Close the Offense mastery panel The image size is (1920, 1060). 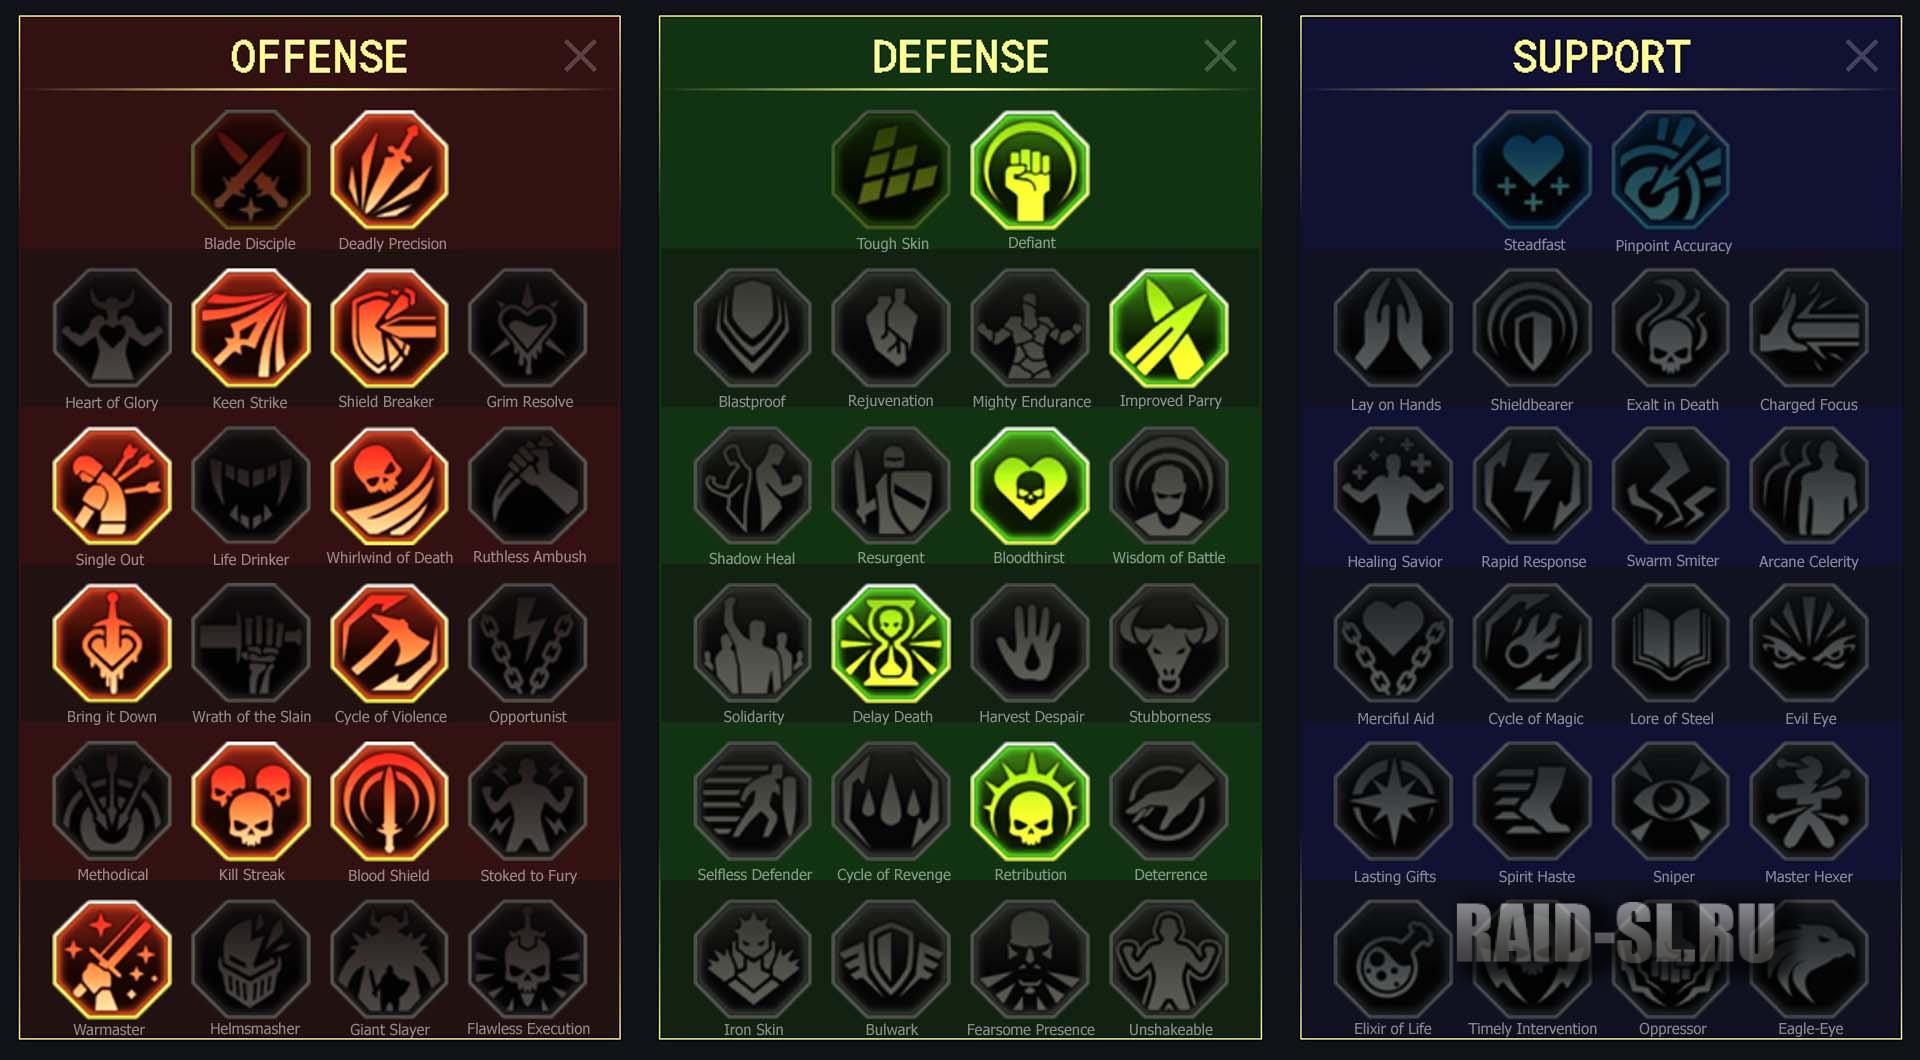coord(580,56)
